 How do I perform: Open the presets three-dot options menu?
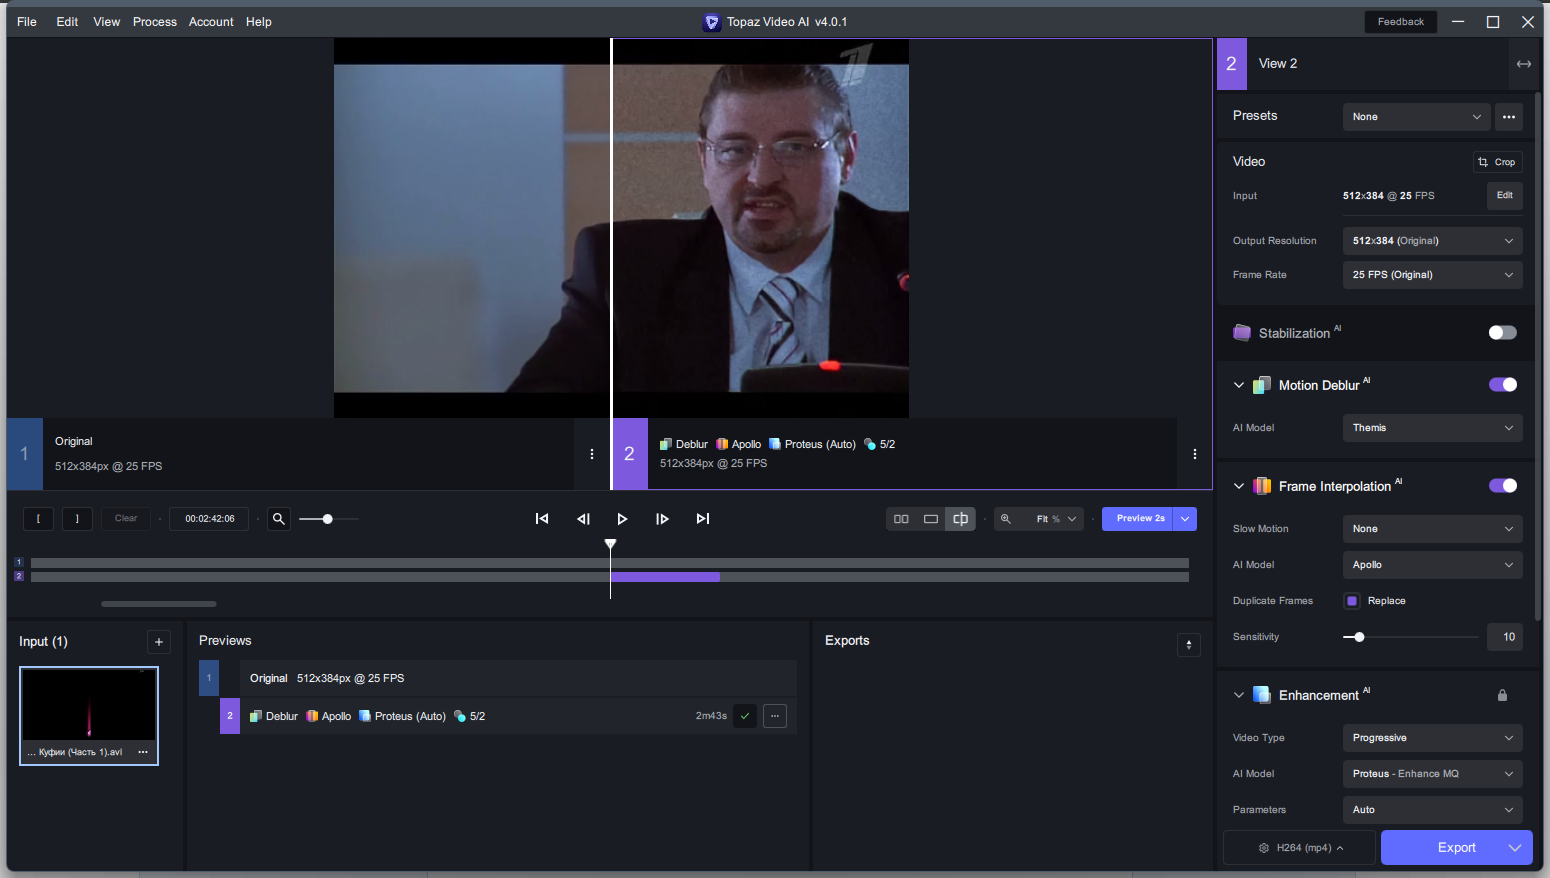click(1509, 117)
